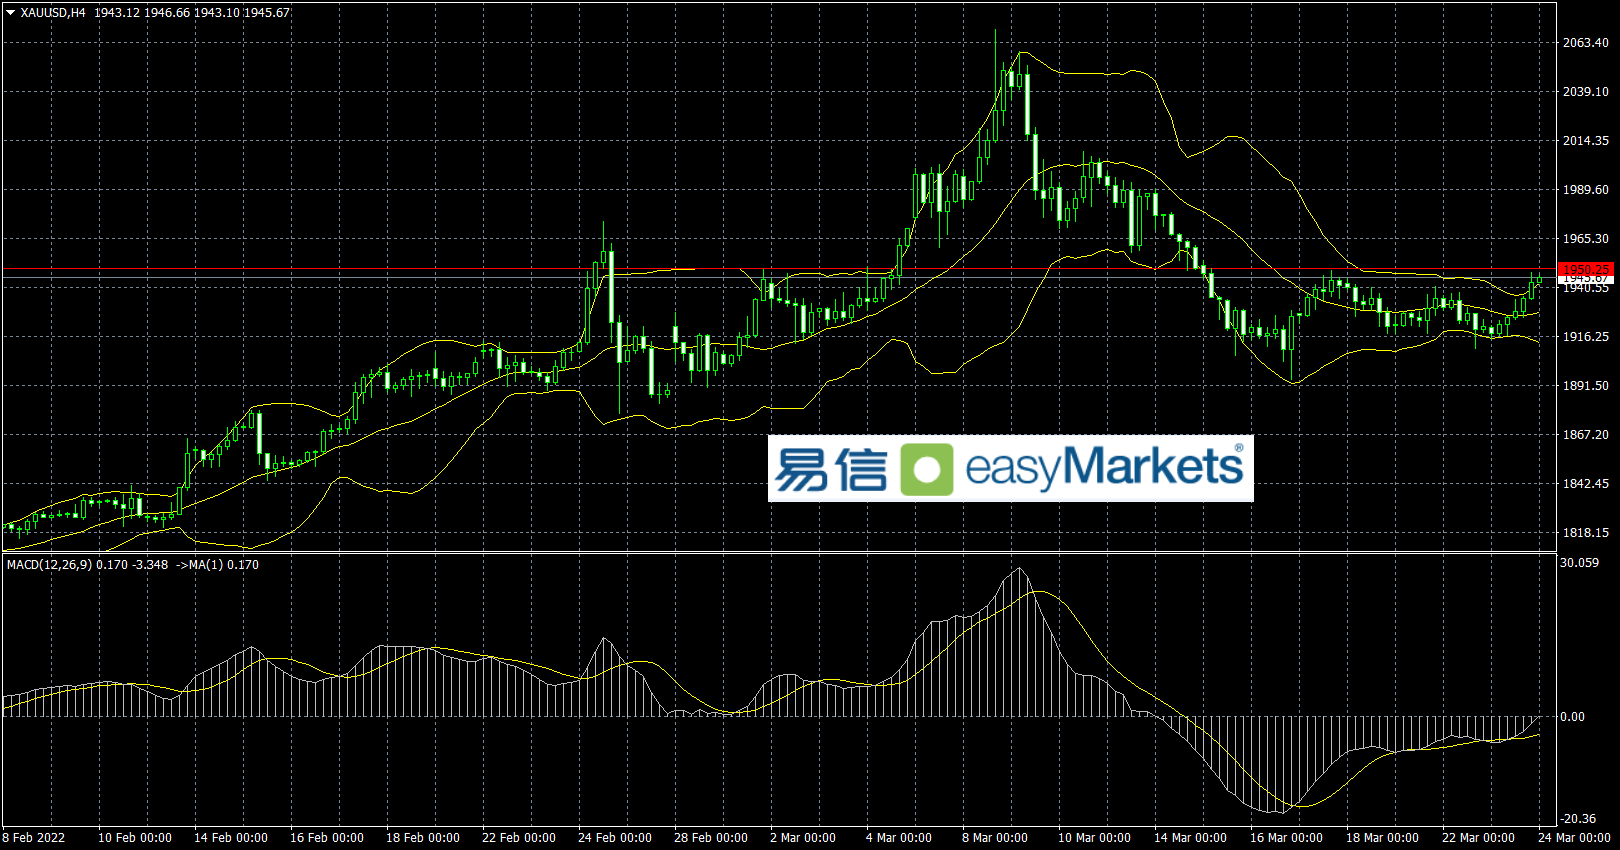The image size is (1620, 850).
Task: Click the 18 Feb 00:00 time label
Action: click(423, 838)
